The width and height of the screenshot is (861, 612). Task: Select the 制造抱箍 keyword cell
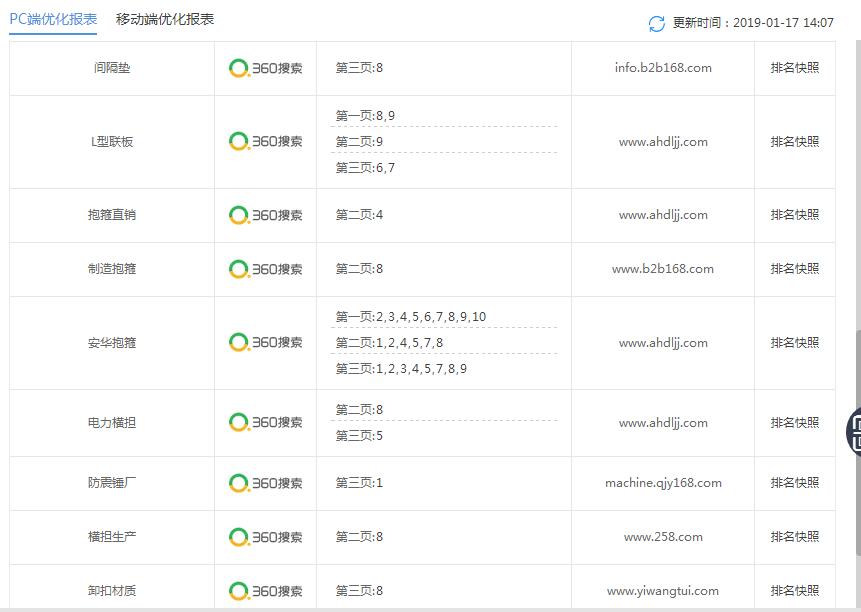coord(112,269)
